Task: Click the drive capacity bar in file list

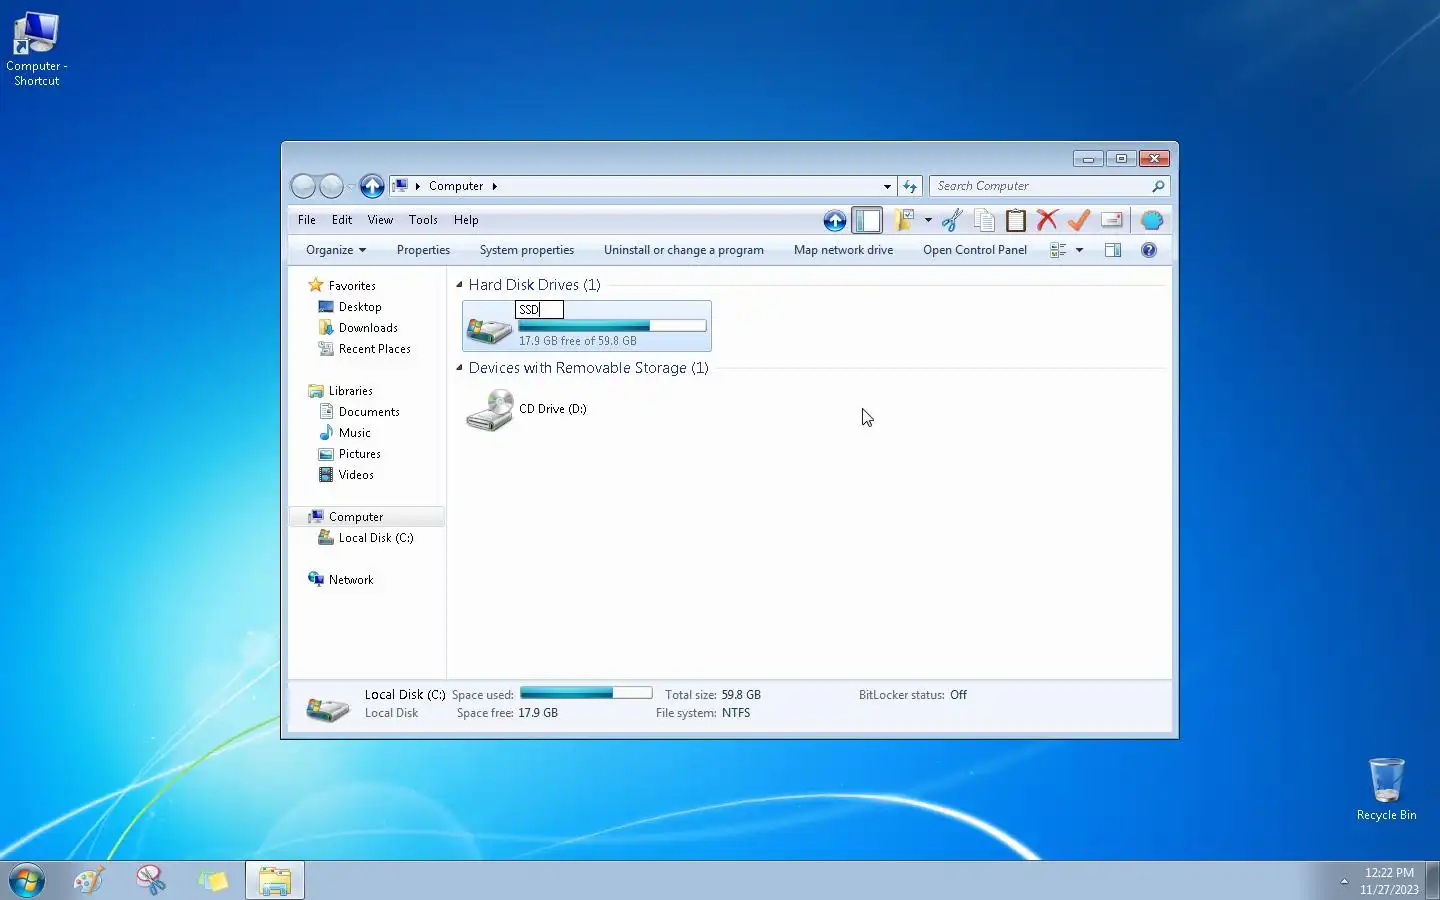Action: (612, 326)
